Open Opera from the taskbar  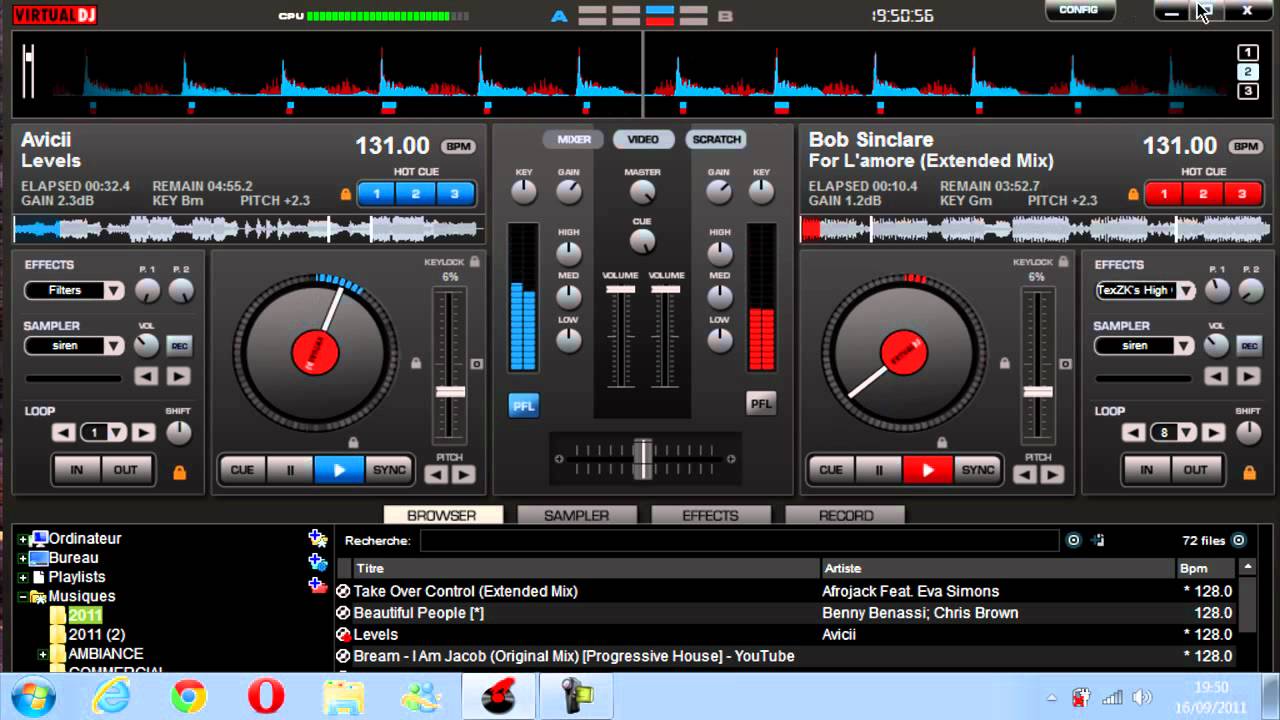click(266, 696)
